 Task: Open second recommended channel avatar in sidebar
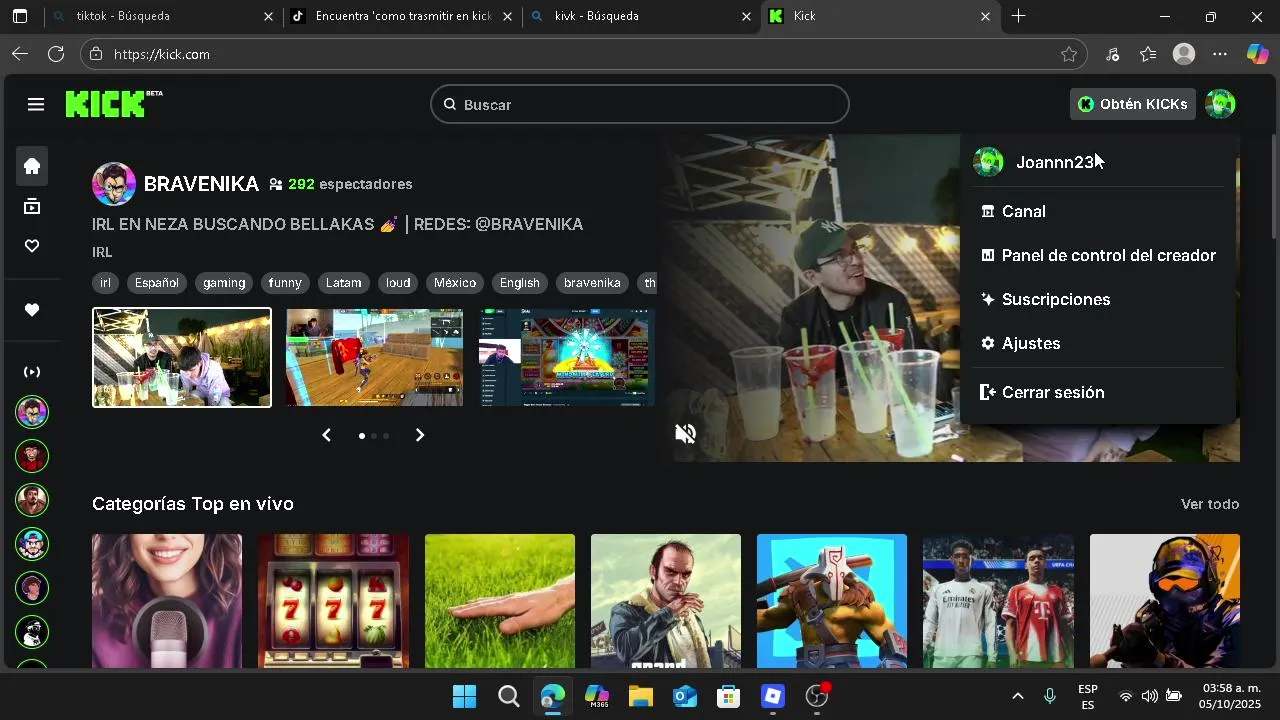(x=32, y=456)
